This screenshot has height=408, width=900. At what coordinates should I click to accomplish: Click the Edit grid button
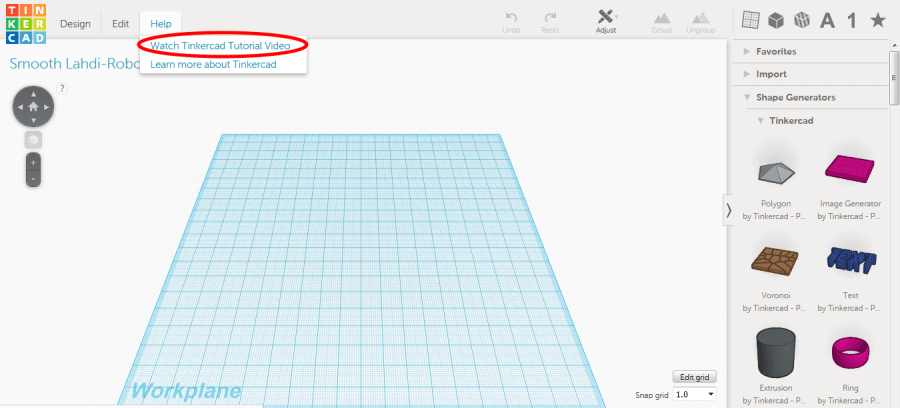click(x=694, y=377)
